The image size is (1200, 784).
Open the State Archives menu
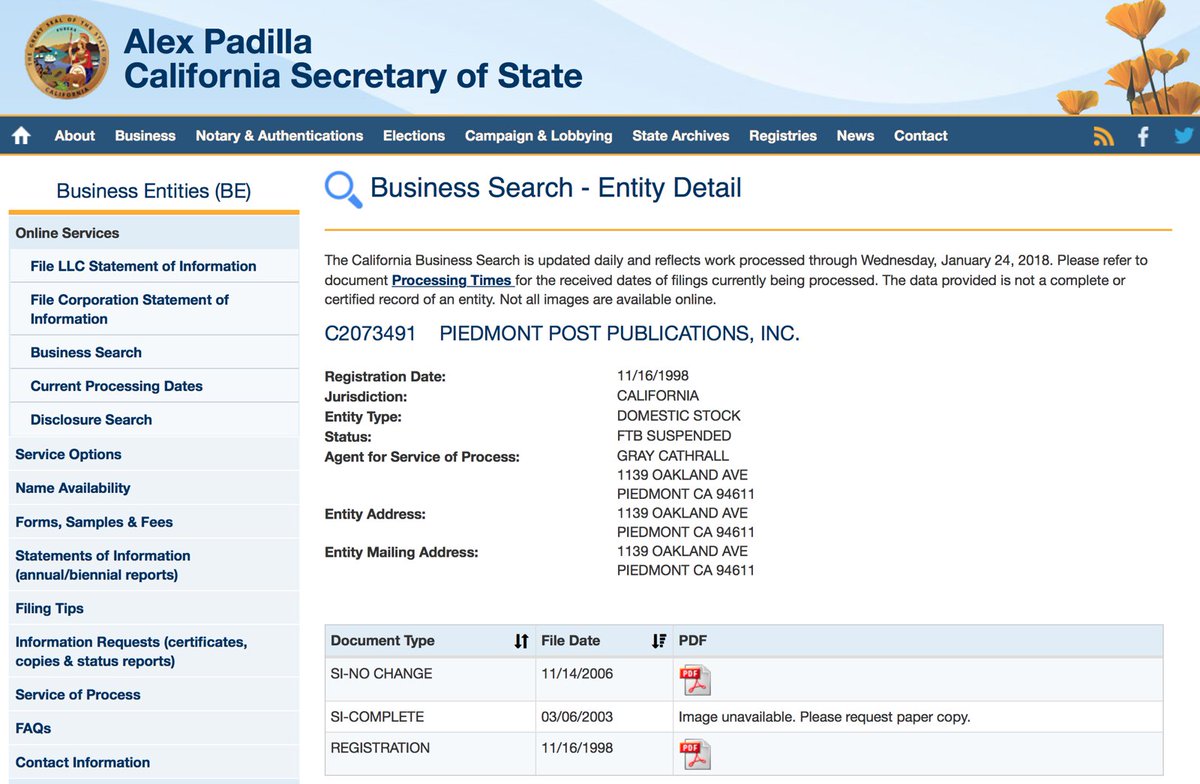[x=681, y=136]
